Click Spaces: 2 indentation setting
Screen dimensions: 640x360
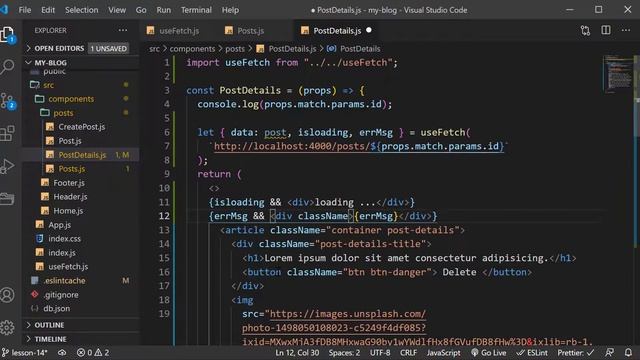click(344, 353)
